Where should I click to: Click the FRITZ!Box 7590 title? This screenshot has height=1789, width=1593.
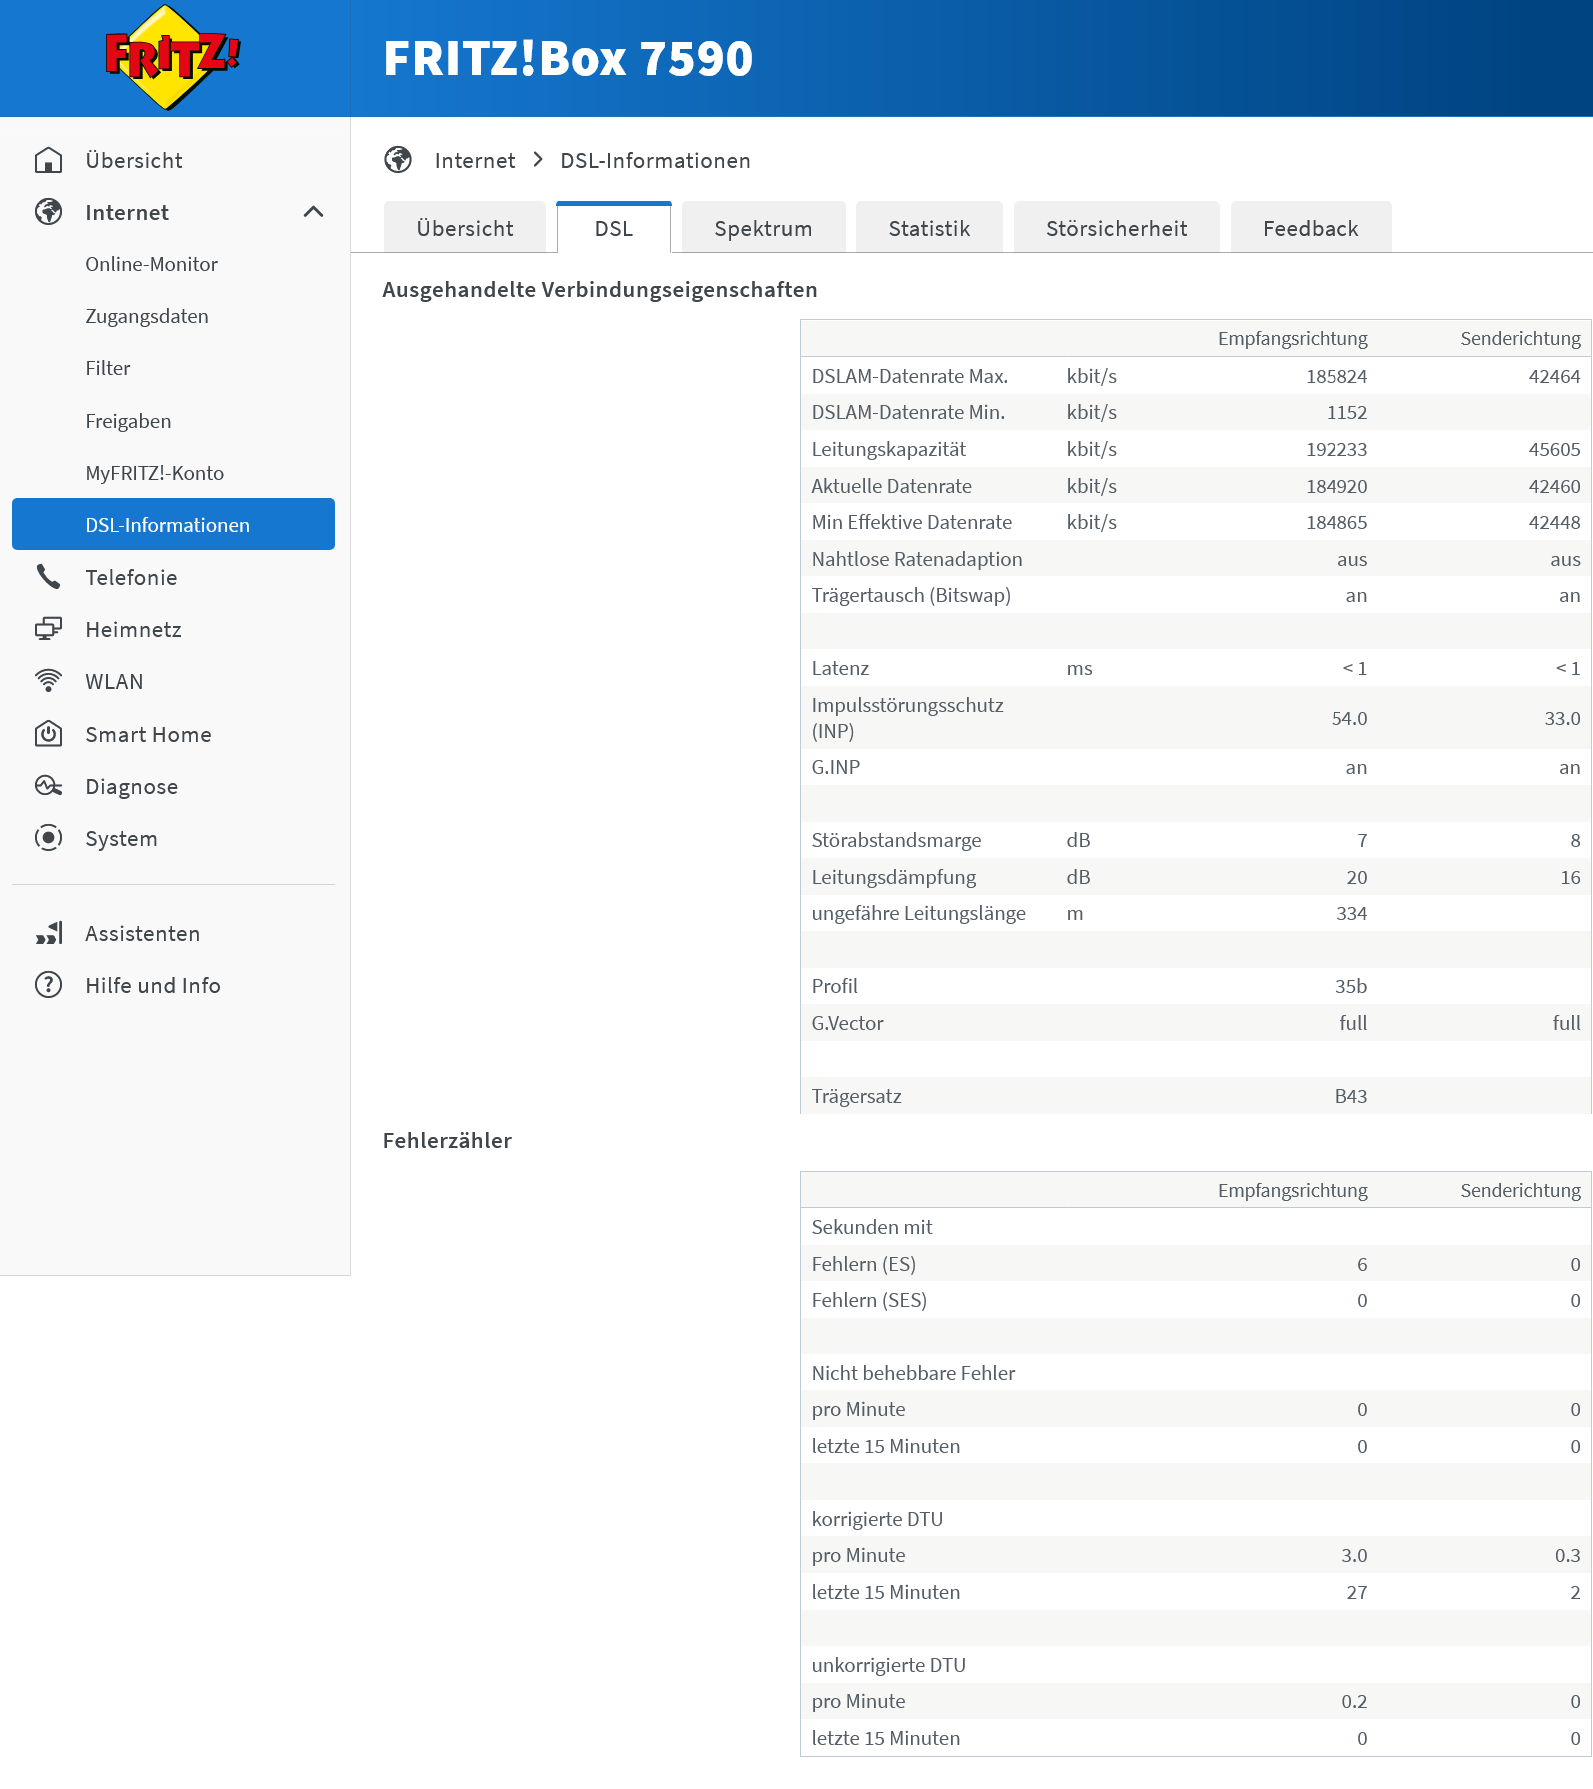568,58
